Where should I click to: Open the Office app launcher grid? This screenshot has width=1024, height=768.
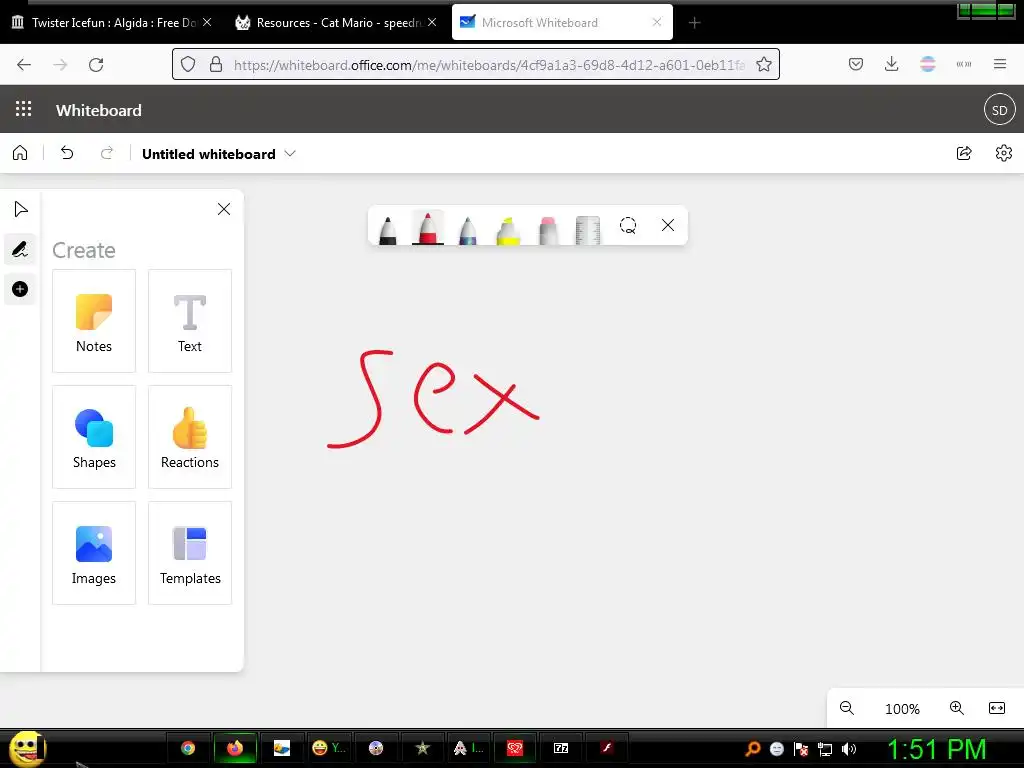pyautogui.click(x=24, y=109)
